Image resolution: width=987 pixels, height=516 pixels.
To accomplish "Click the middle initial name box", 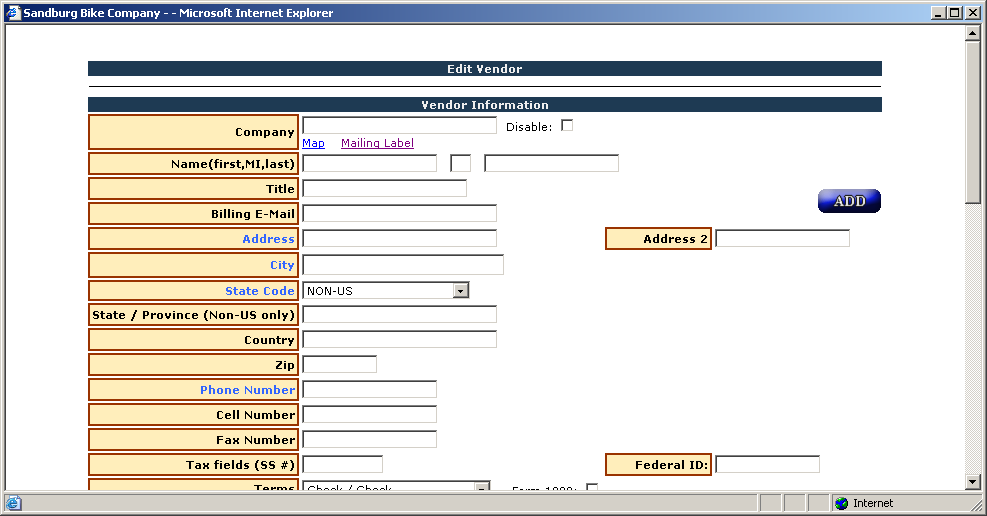I will tap(460, 163).
